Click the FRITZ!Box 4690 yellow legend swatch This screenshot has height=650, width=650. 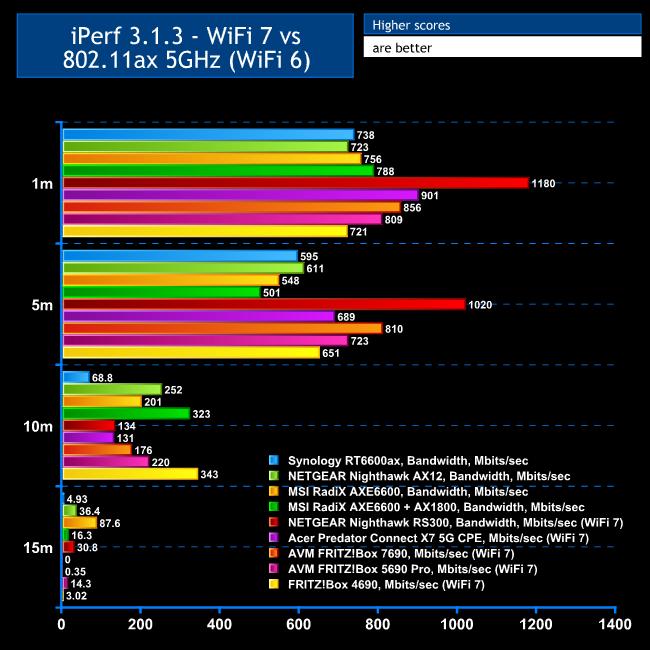tap(274, 584)
